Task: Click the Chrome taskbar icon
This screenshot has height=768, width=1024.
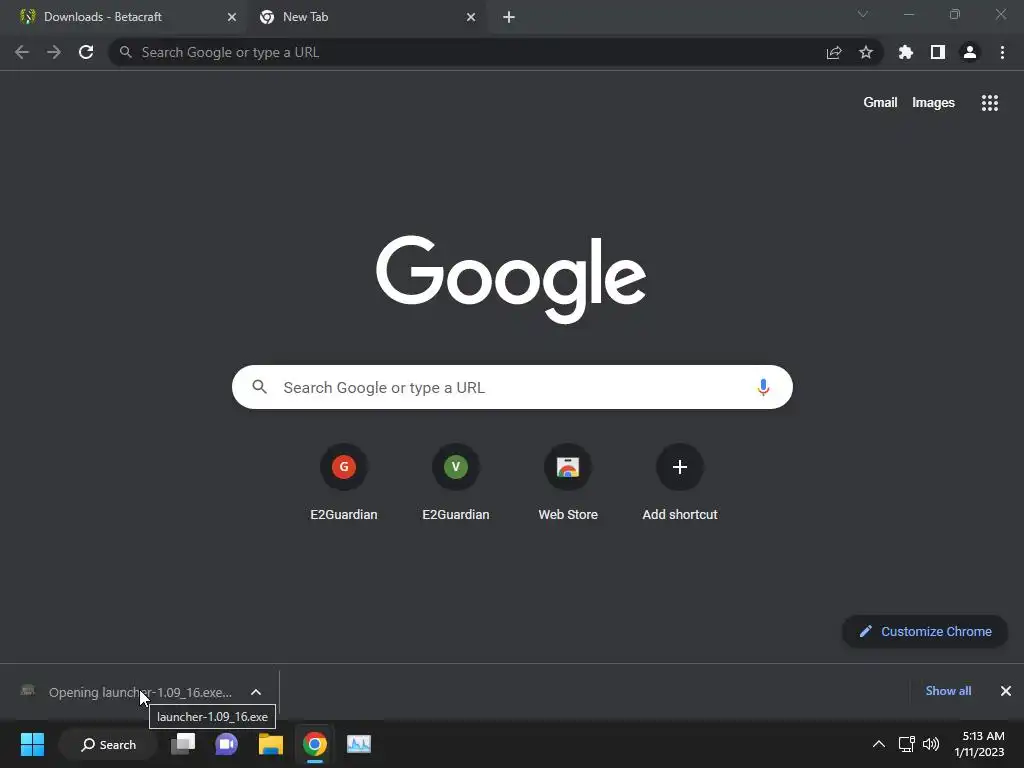Action: tap(315, 744)
